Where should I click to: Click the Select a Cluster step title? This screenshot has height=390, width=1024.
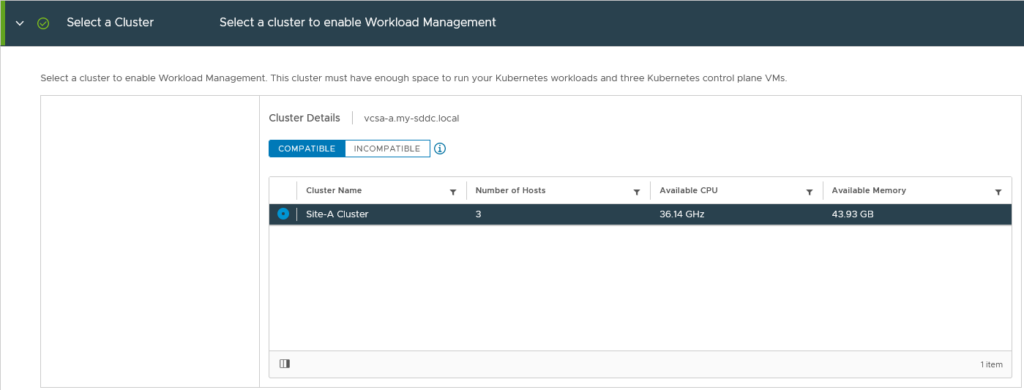tap(110, 22)
